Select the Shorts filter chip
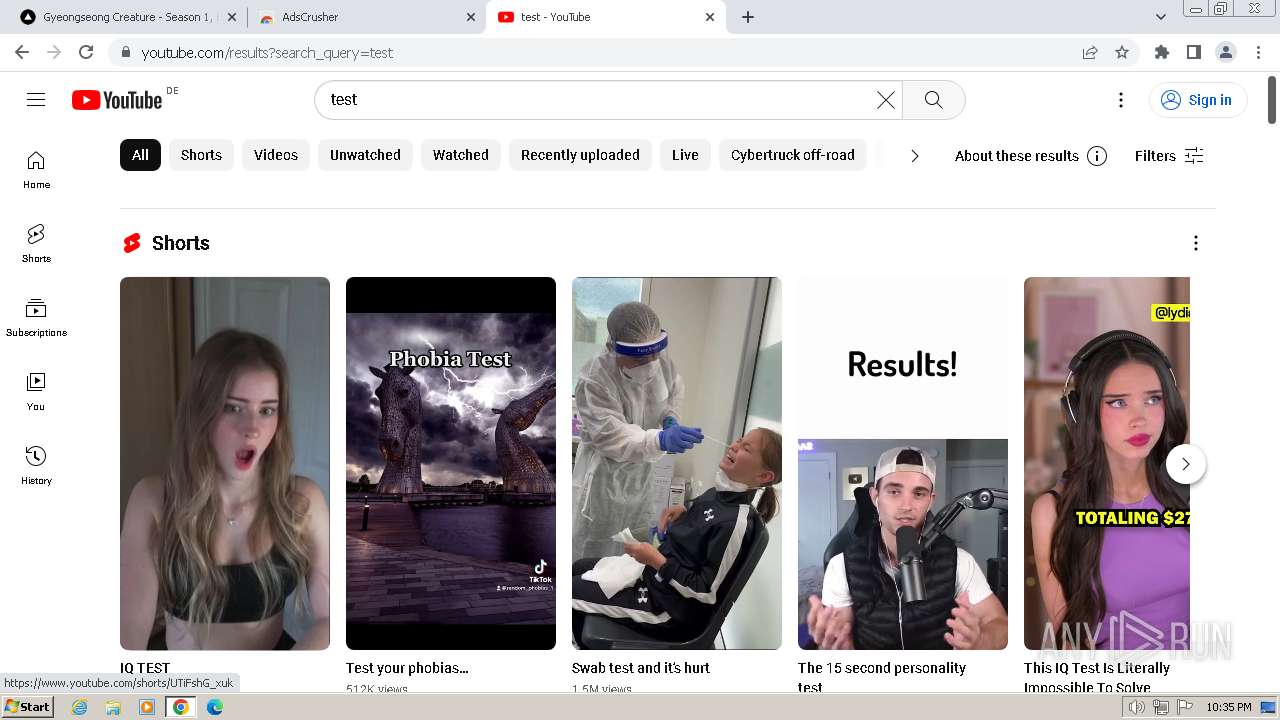 (x=201, y=155)
